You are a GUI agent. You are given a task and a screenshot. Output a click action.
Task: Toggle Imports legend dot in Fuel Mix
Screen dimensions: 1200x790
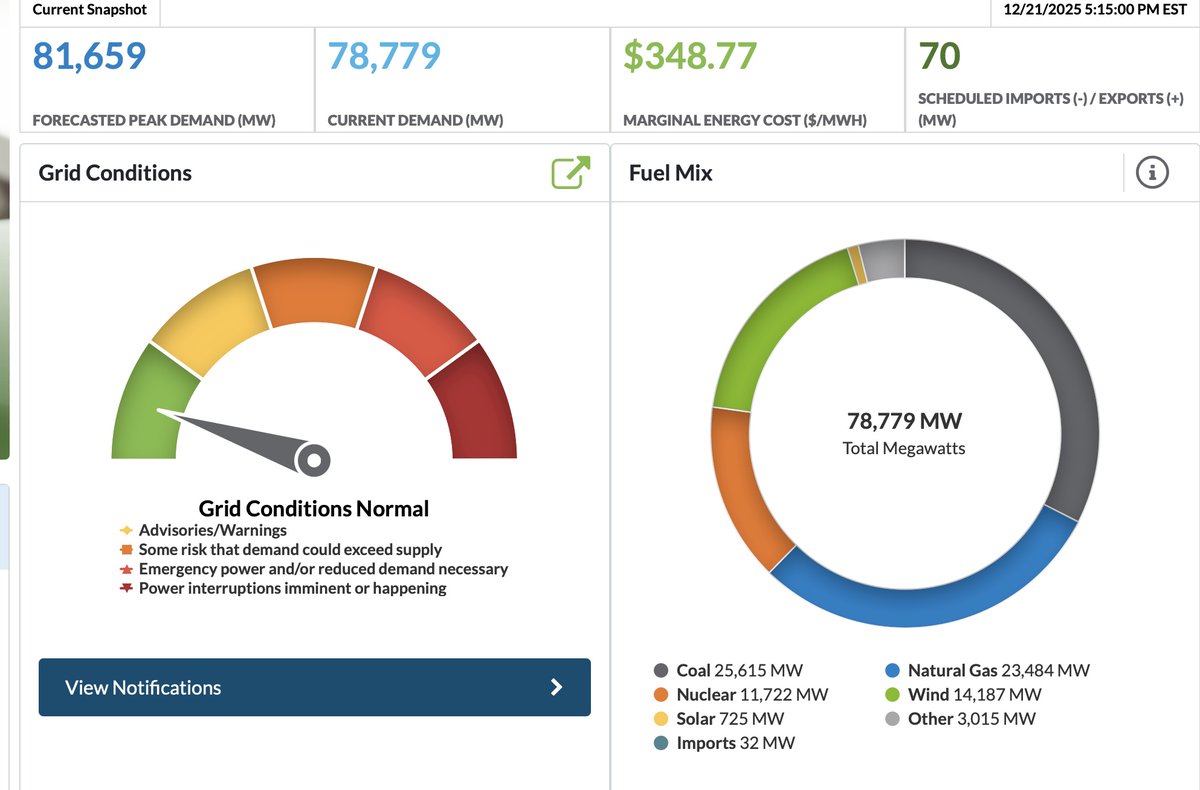(x=661, y=743)
